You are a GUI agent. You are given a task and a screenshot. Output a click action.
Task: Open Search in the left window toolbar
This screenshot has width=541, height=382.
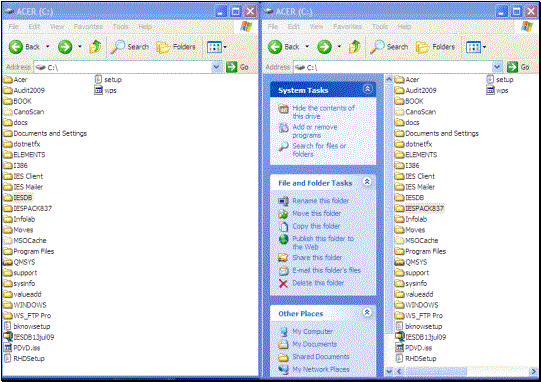130,47
